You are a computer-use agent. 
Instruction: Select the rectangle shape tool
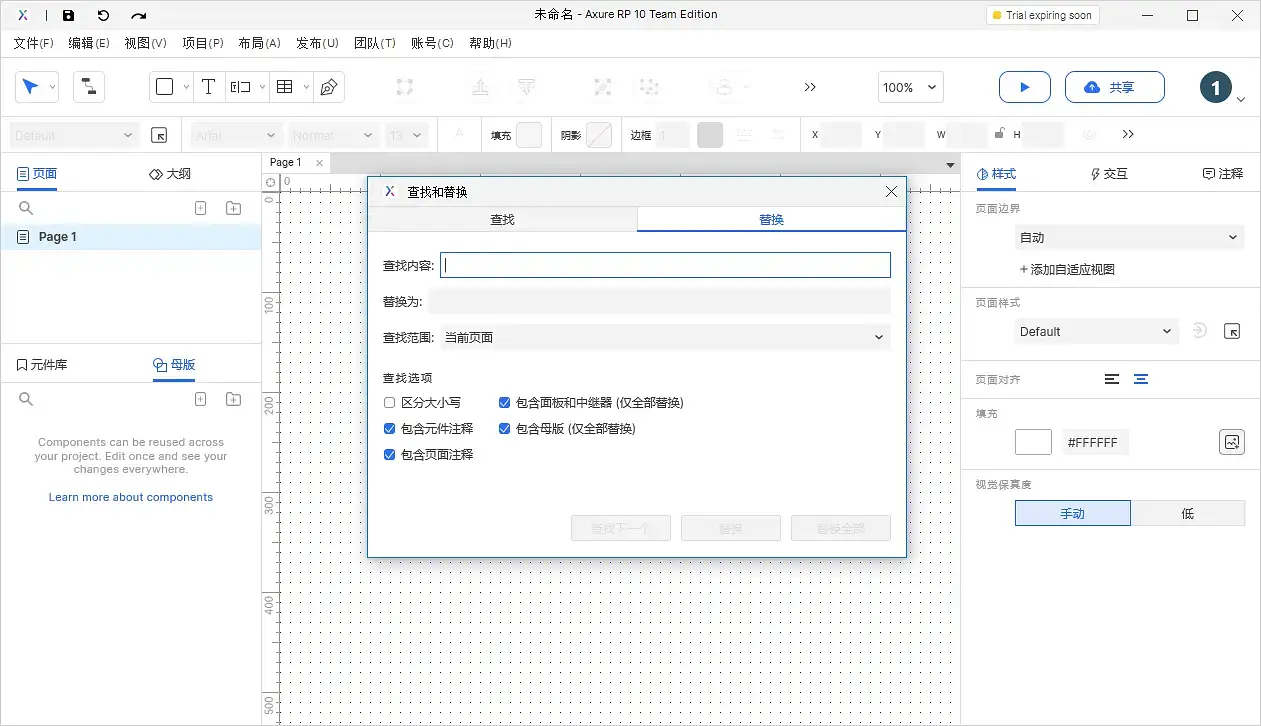164,87
